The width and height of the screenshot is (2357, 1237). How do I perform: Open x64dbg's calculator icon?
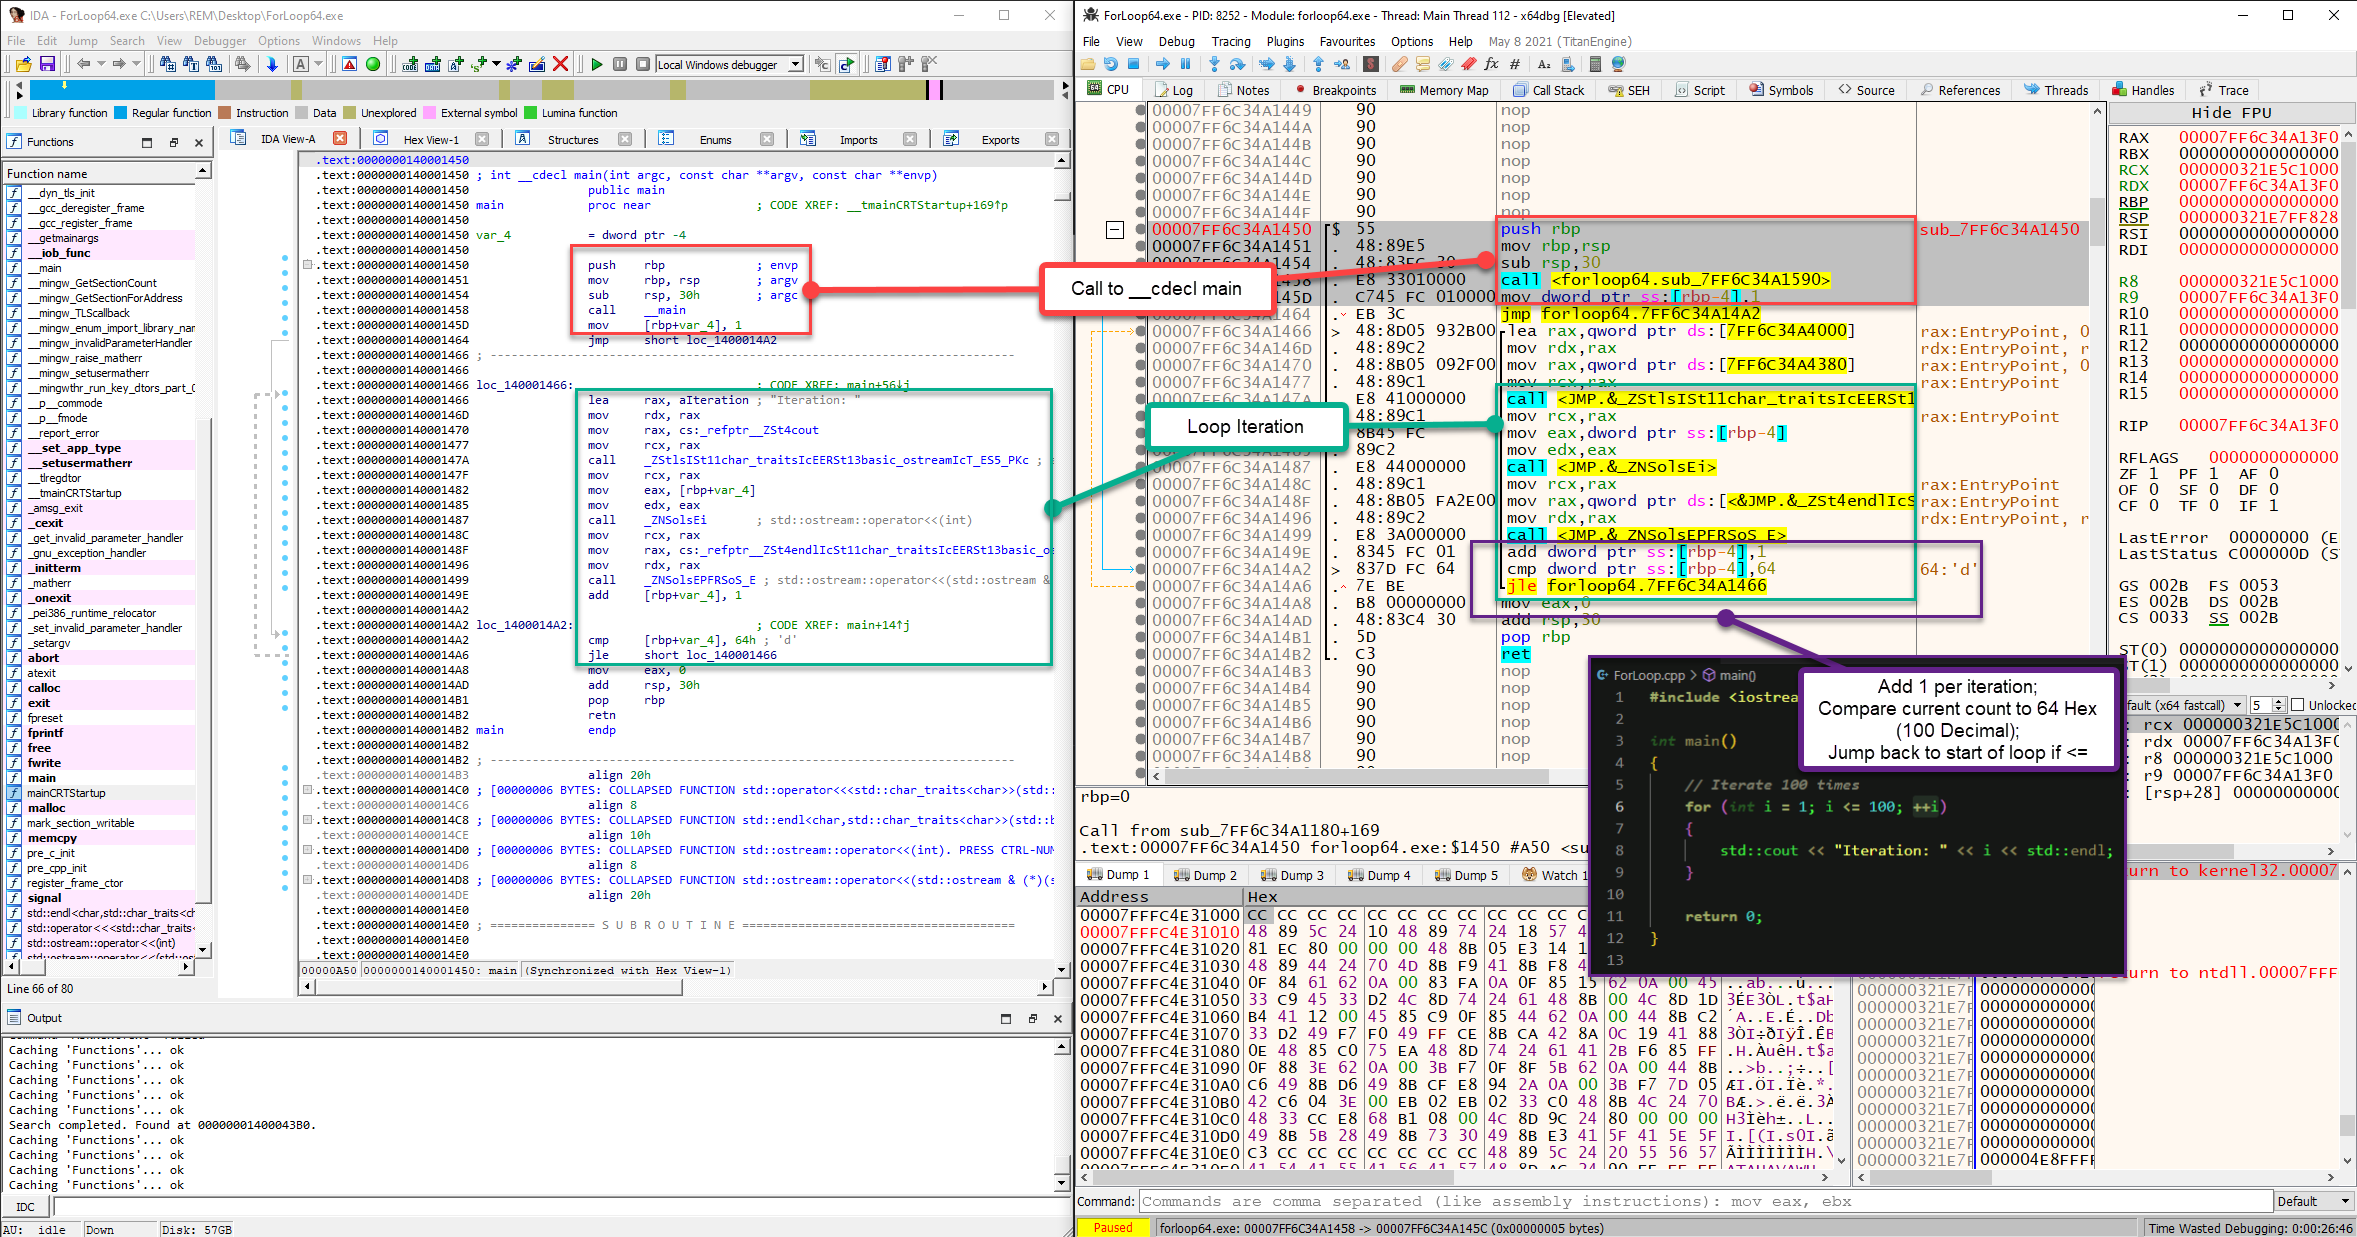[x=1595, y=64]
